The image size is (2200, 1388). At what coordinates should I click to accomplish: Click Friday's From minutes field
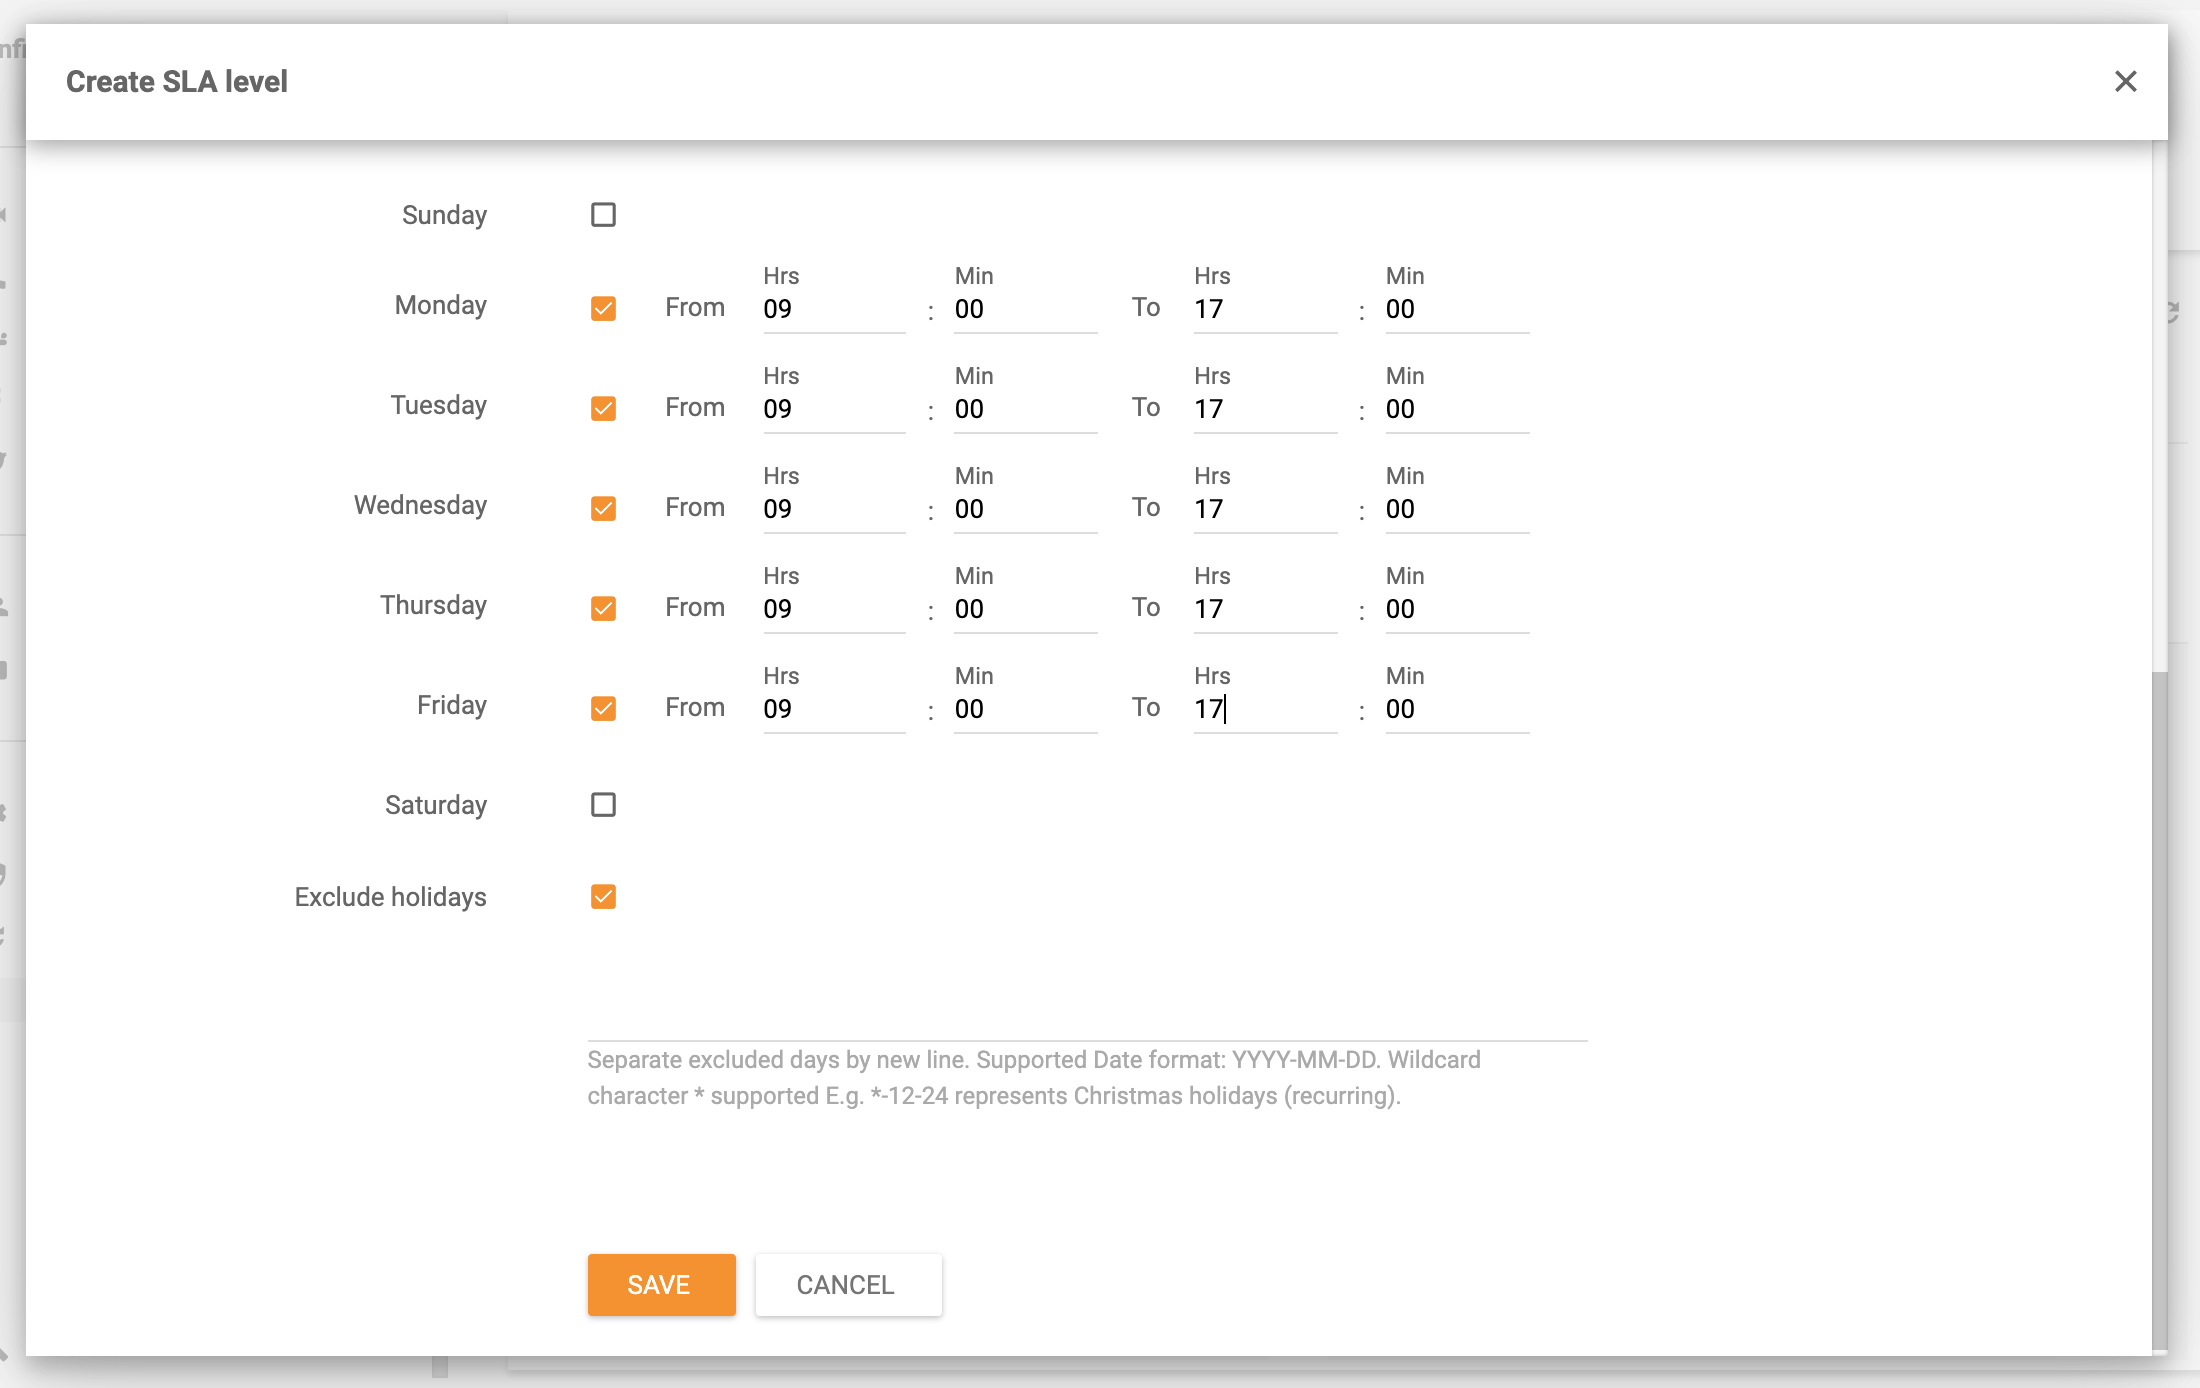tap(1024, 708)
